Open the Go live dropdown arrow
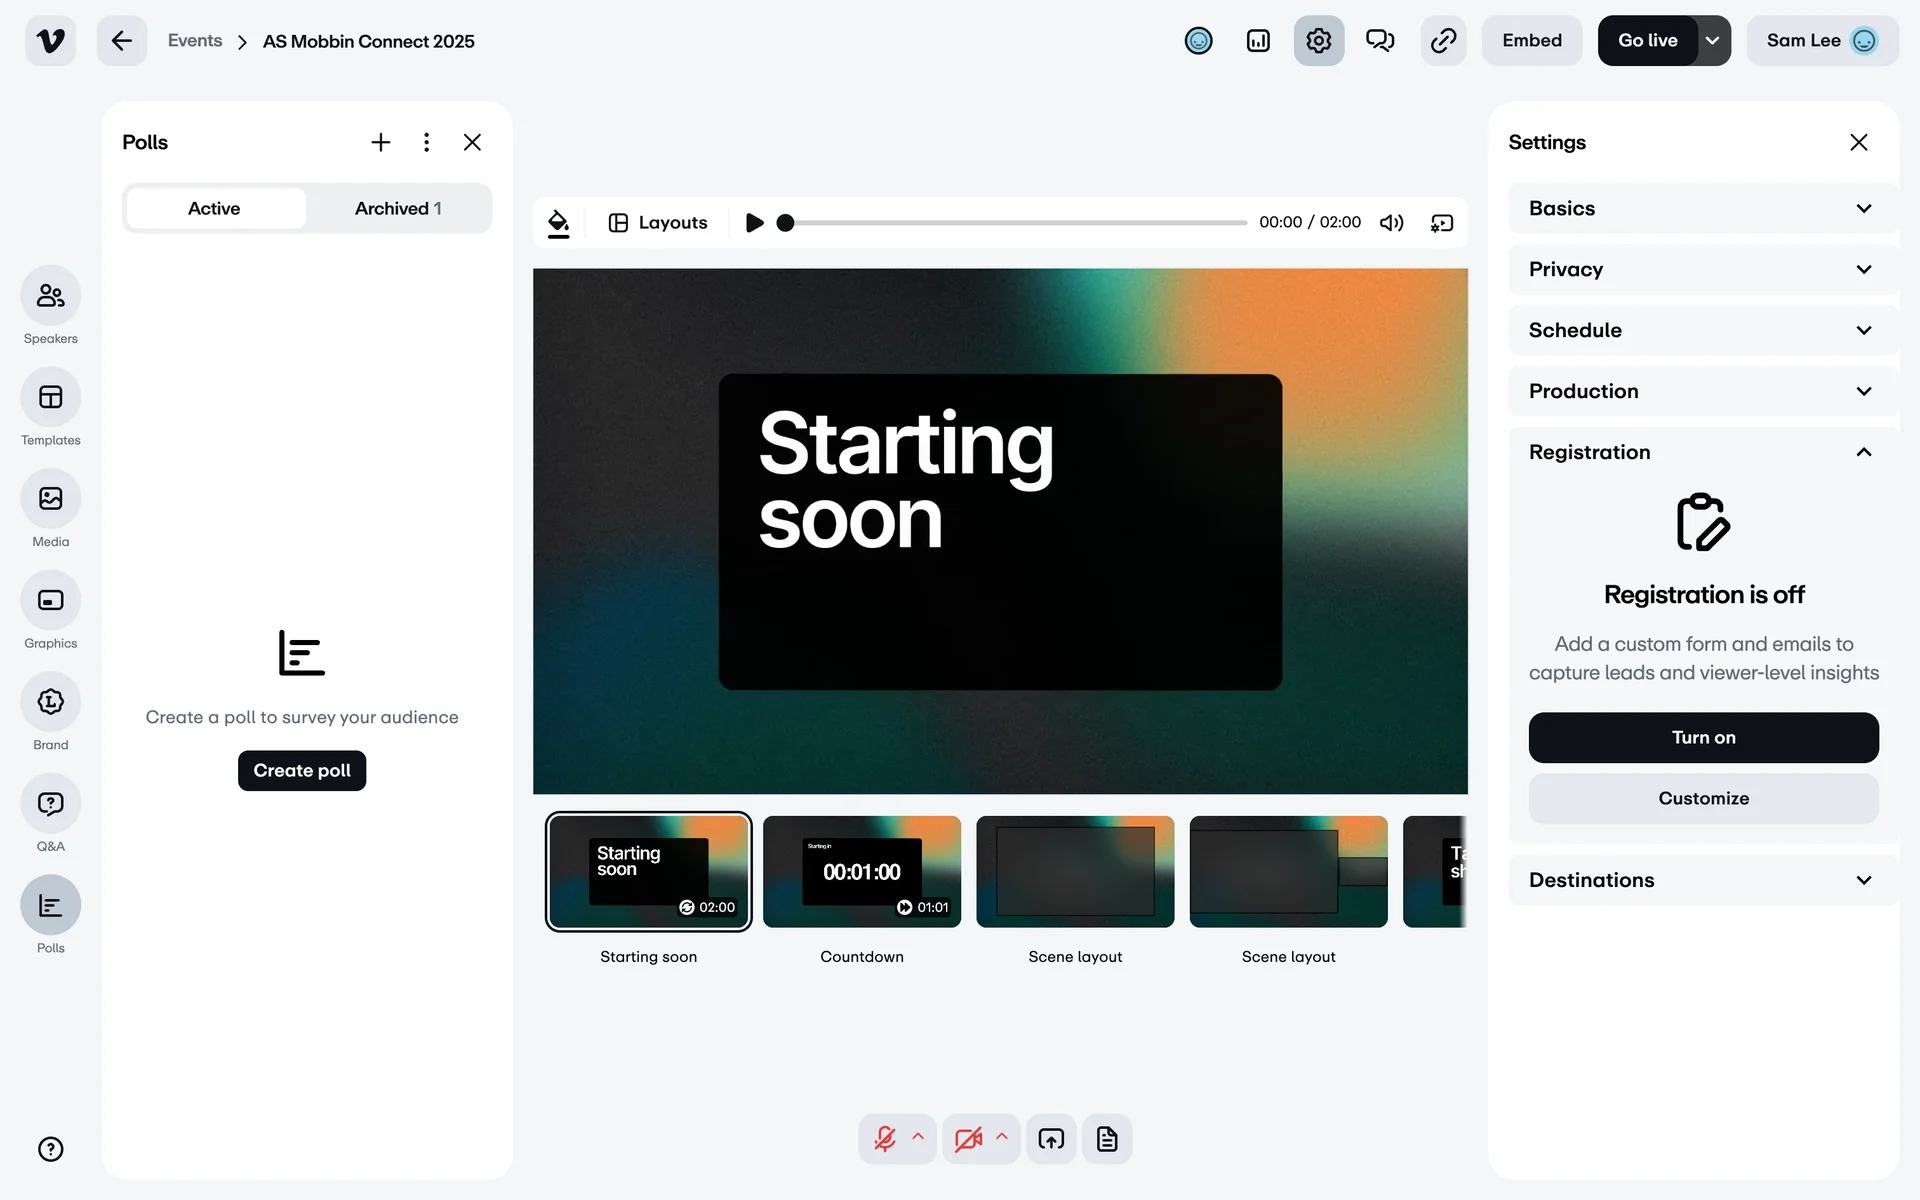This screenshot has height=1200, width=1920. (x=1713, y=41)
